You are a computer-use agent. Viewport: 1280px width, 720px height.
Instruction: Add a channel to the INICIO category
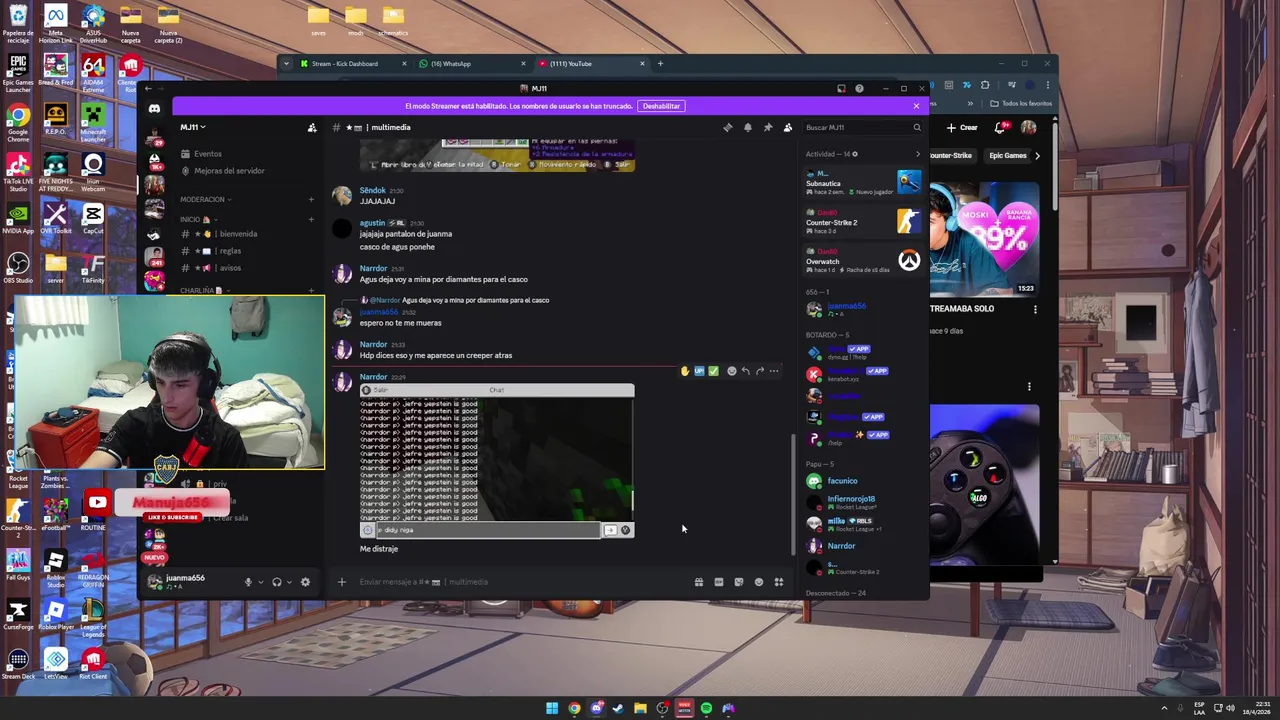click(x=311, y=220)
